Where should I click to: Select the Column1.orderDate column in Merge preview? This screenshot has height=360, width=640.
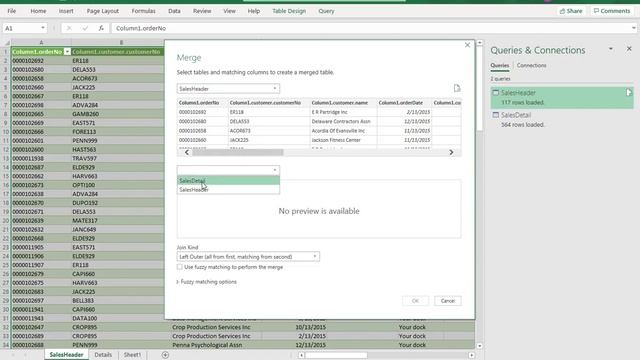401,103
